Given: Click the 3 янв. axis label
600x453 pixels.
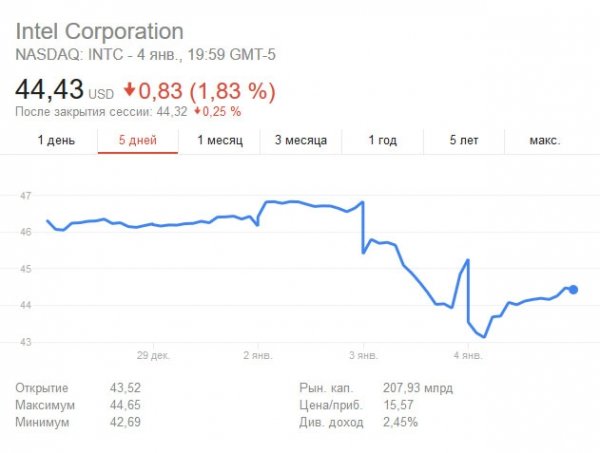Looking at the screenshot, I should (362, 355).
